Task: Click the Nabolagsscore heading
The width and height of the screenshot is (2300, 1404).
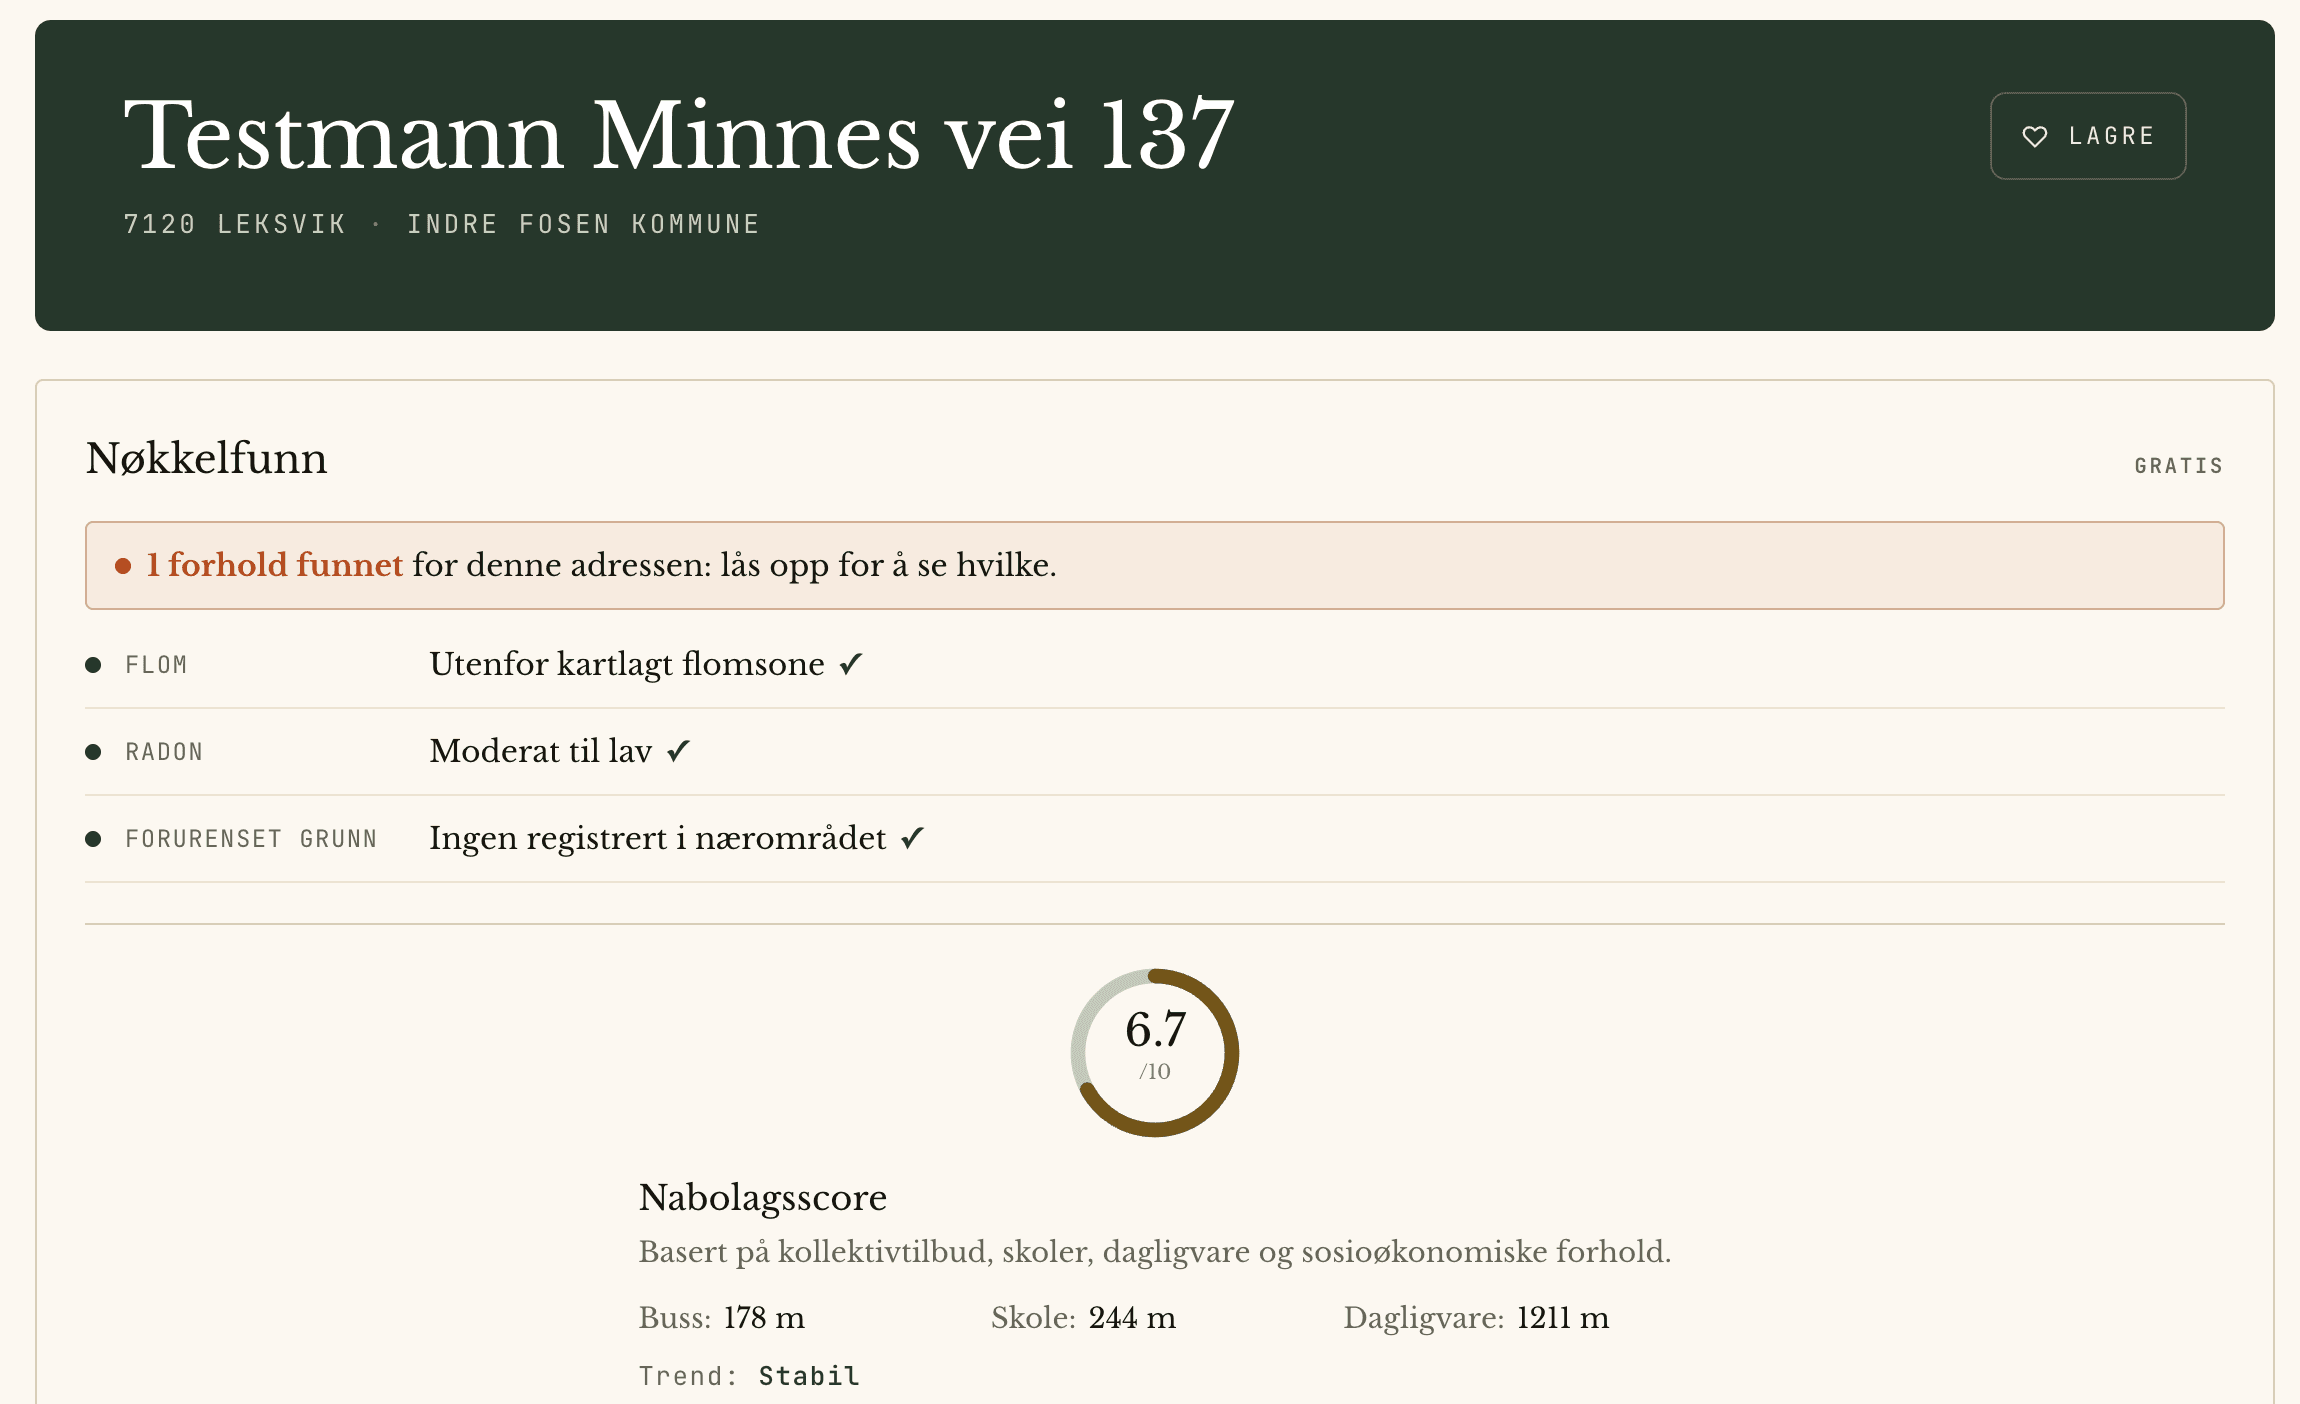Action: pyautogui.click(x=763, y=1197)
